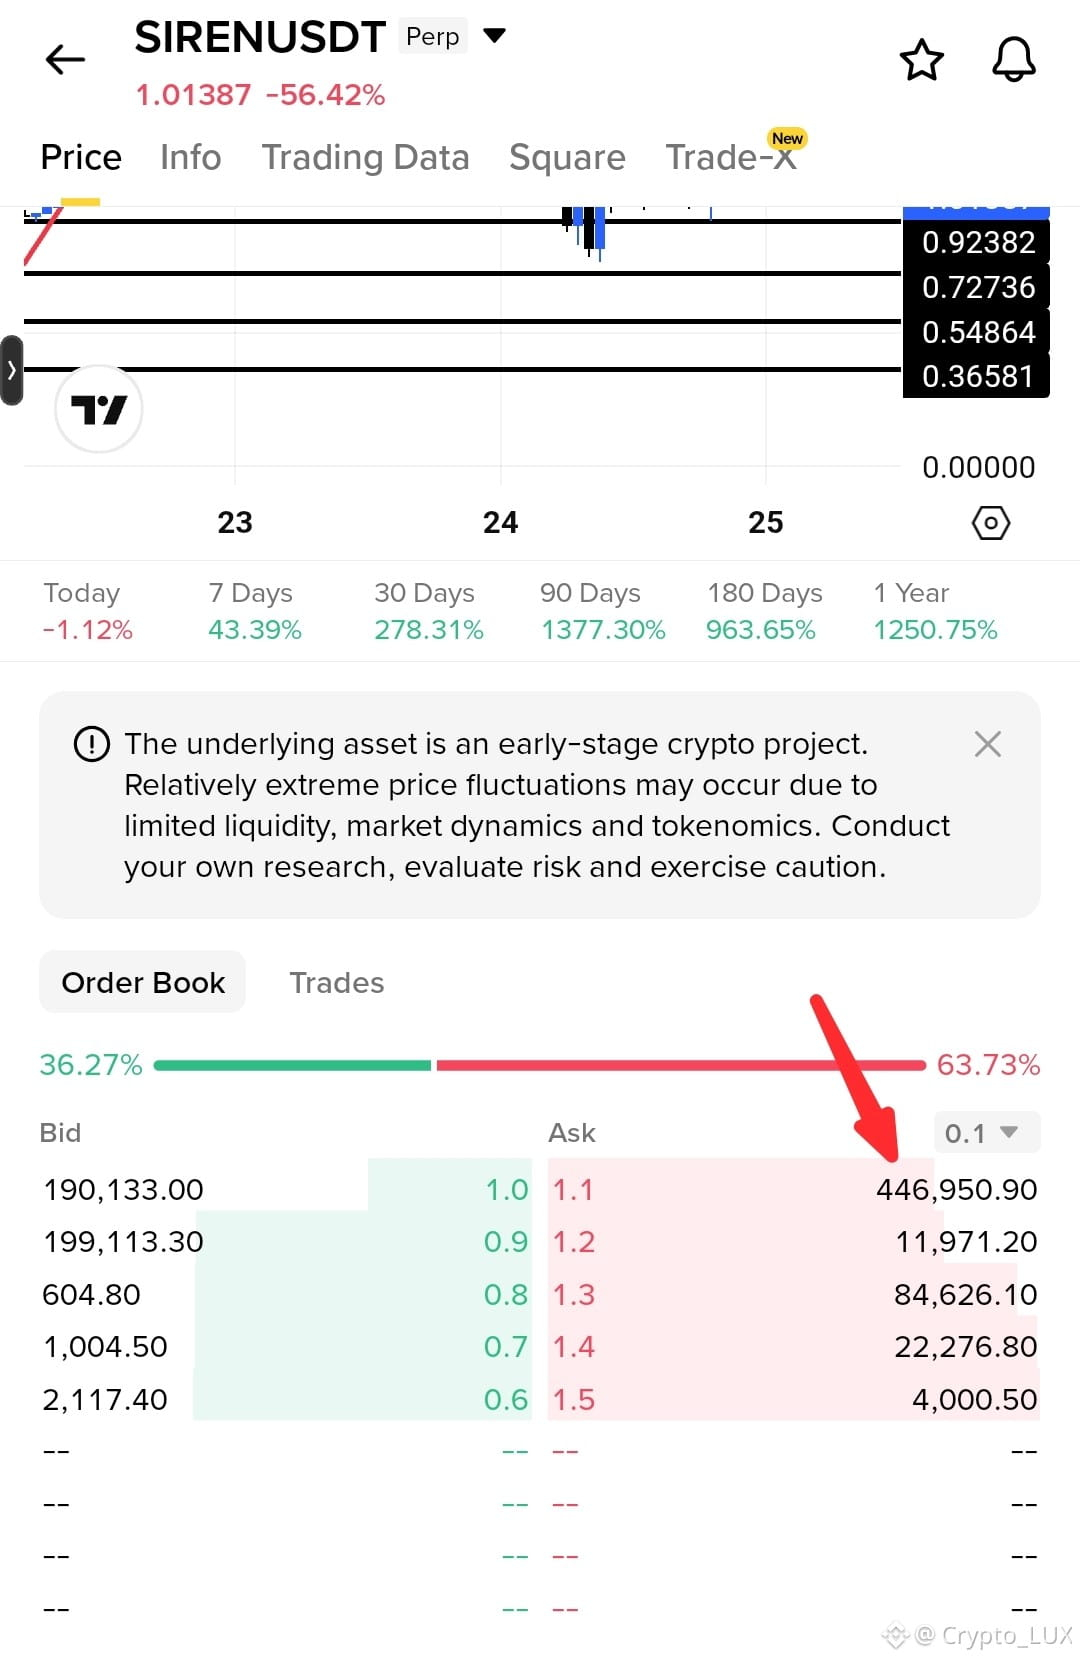Open the Square tab
Viewport: 1080px width, 1660px height.
pyautogui.click(x=567, y=157)
